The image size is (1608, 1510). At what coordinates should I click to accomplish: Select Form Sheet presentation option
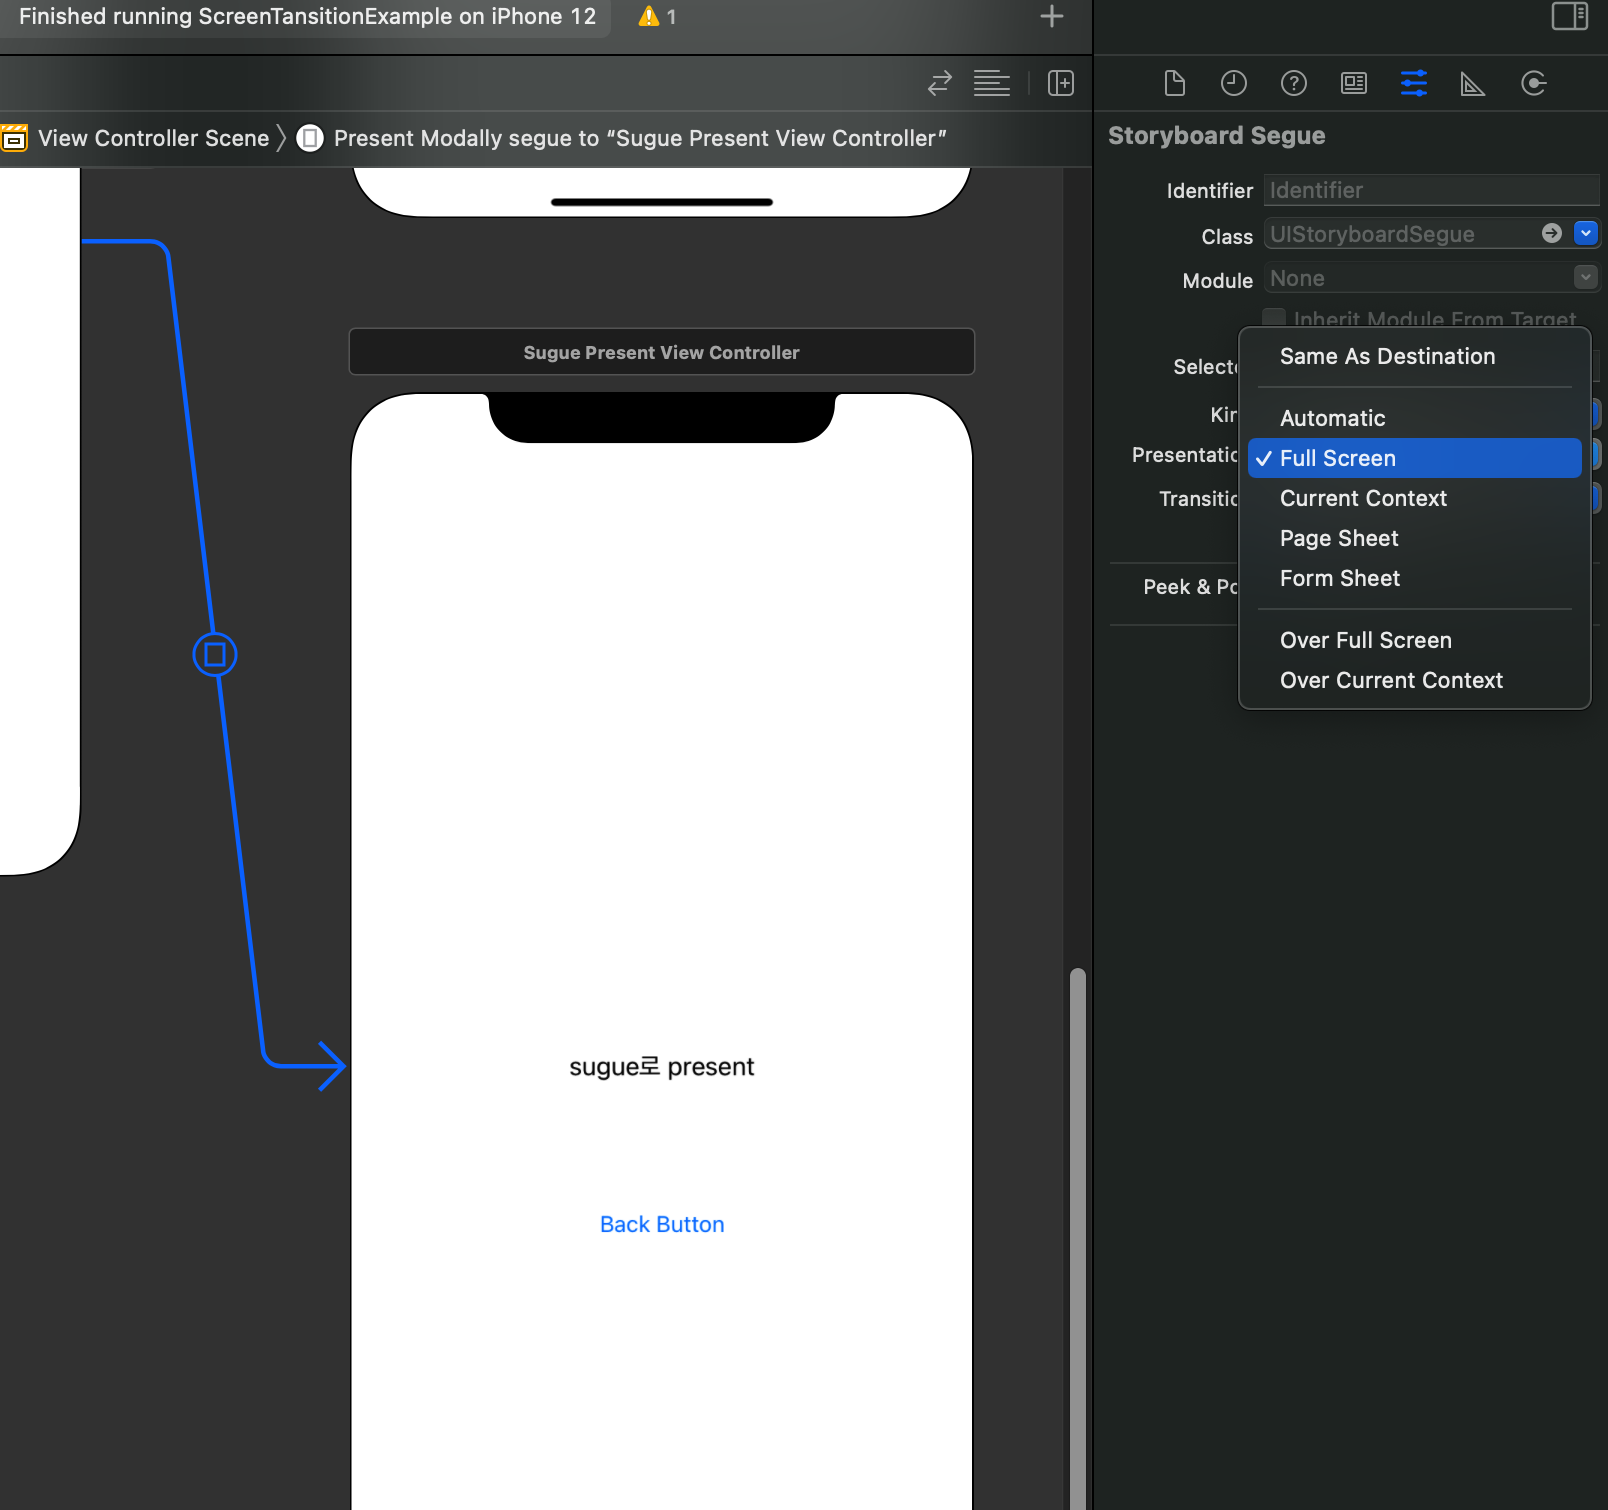pyautogui.click(x=1415, y=578)
